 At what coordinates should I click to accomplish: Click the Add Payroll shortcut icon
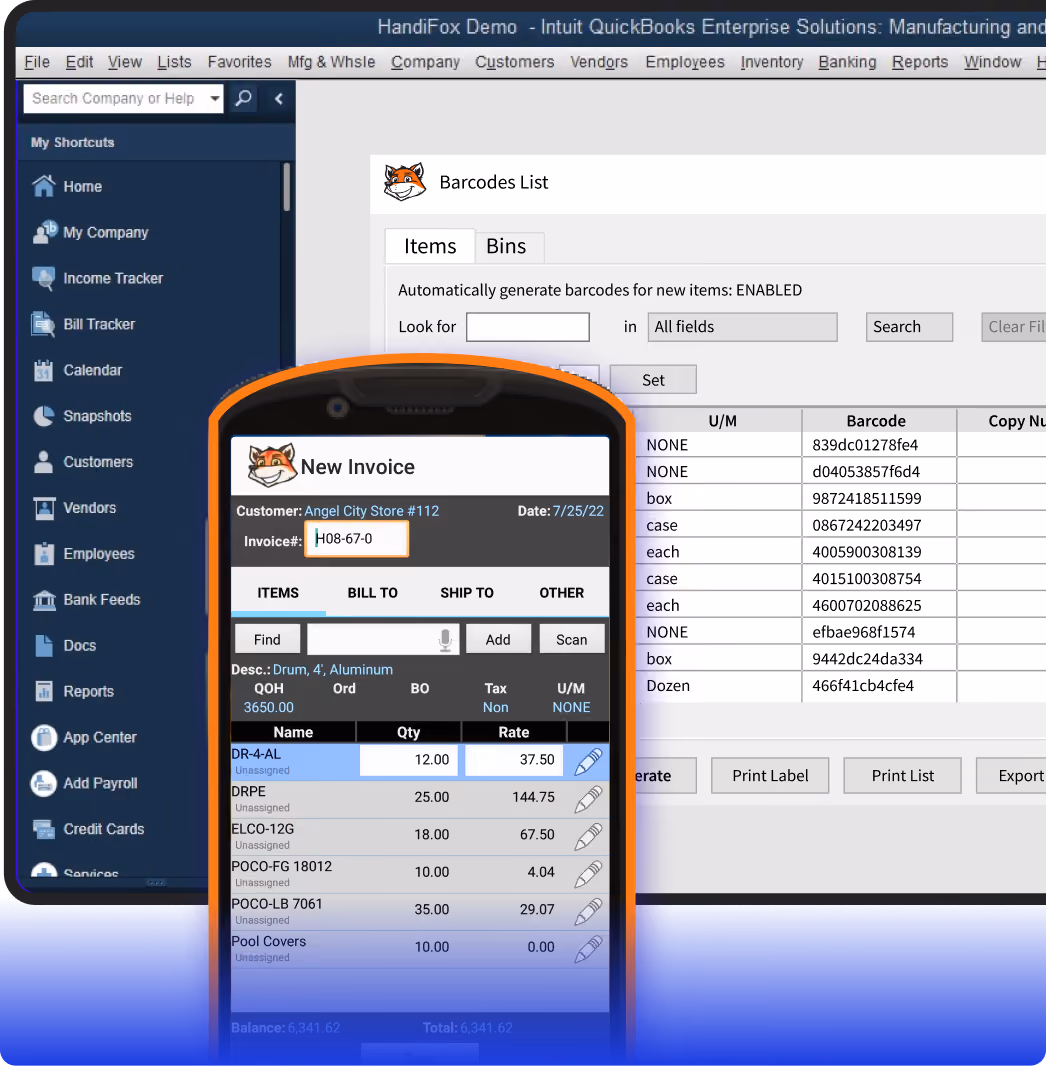43,783
